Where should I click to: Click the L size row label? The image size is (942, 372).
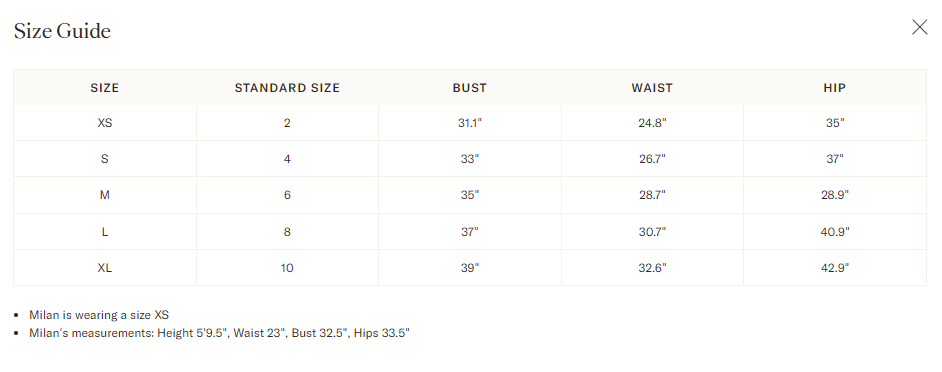105,231
